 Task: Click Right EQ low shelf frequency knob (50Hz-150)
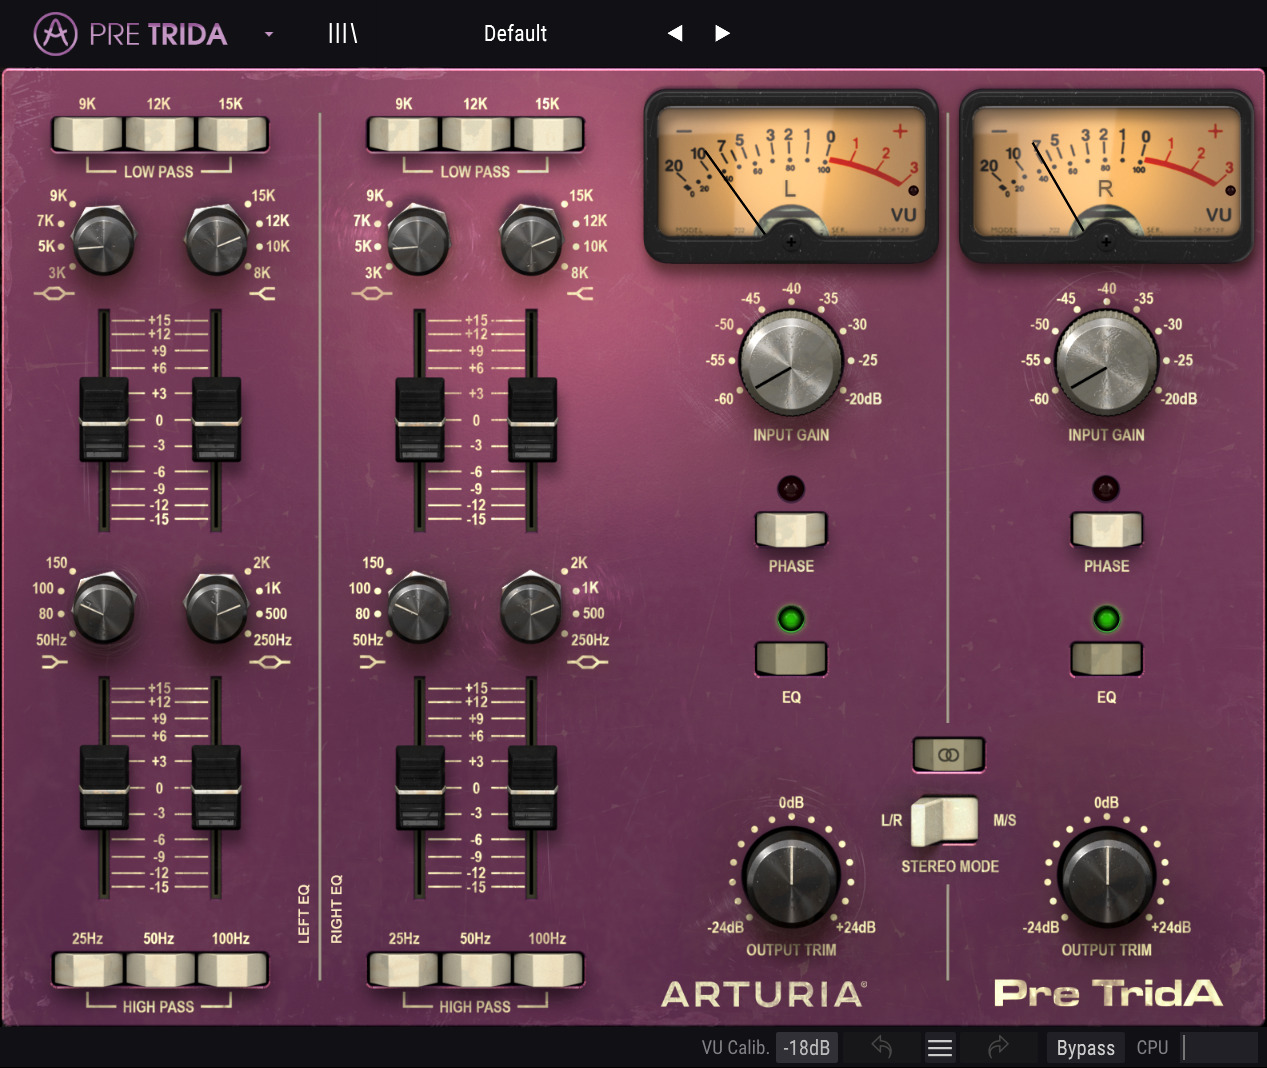click(x=418, y=607)
